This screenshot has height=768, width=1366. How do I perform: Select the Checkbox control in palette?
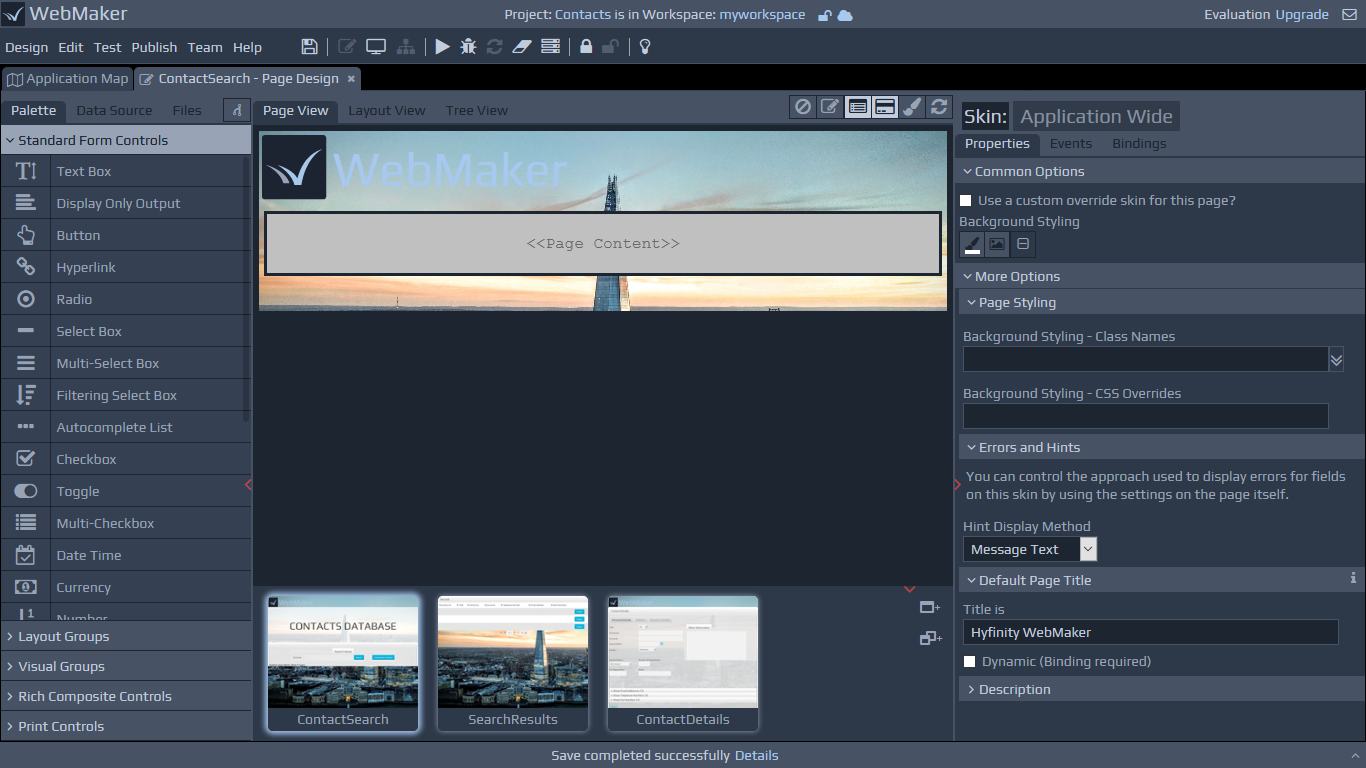(x=125, y=459)
